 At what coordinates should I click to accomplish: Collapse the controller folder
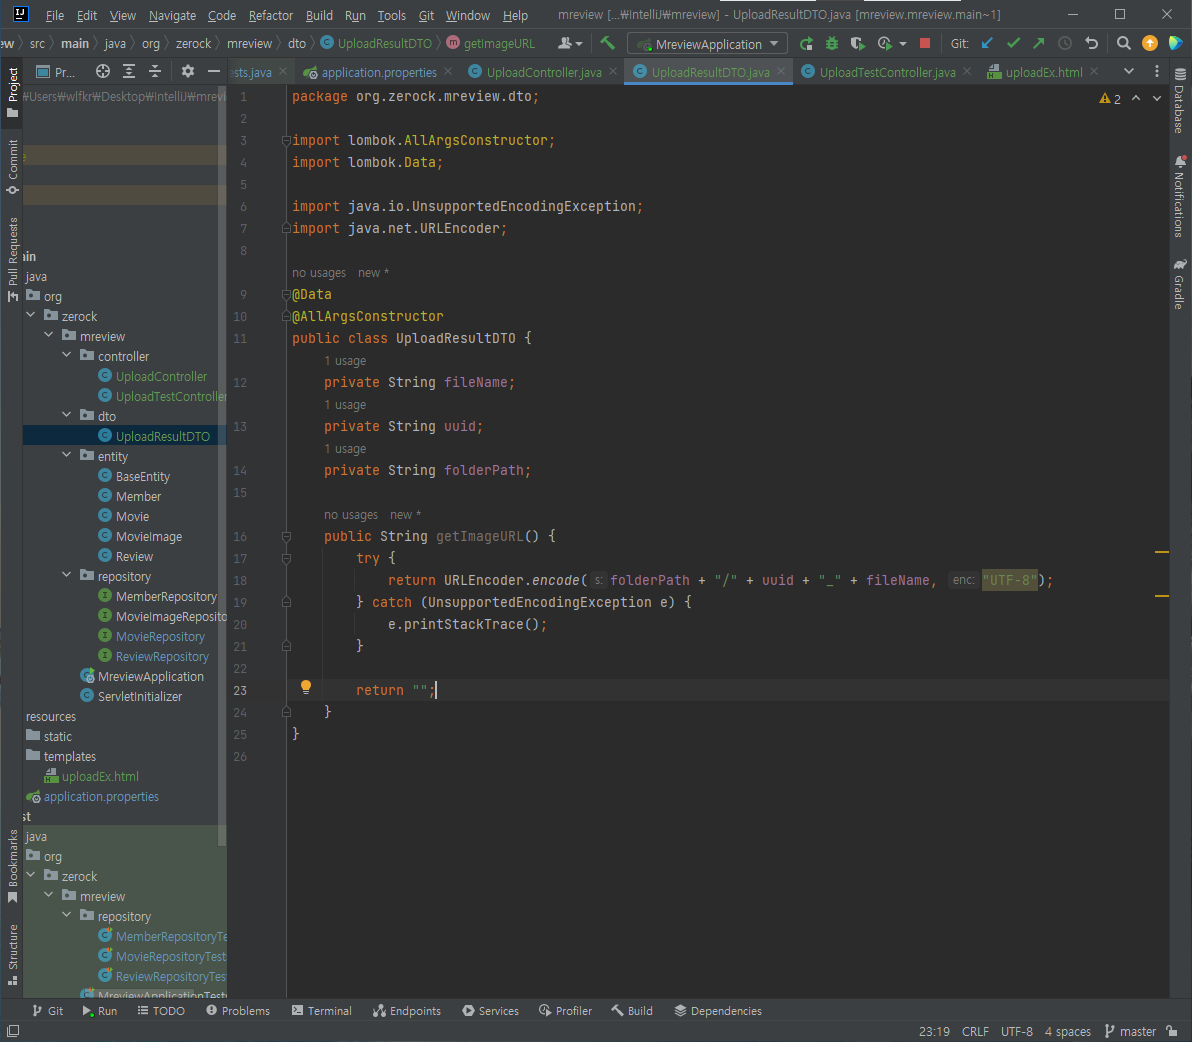point(67,356)
